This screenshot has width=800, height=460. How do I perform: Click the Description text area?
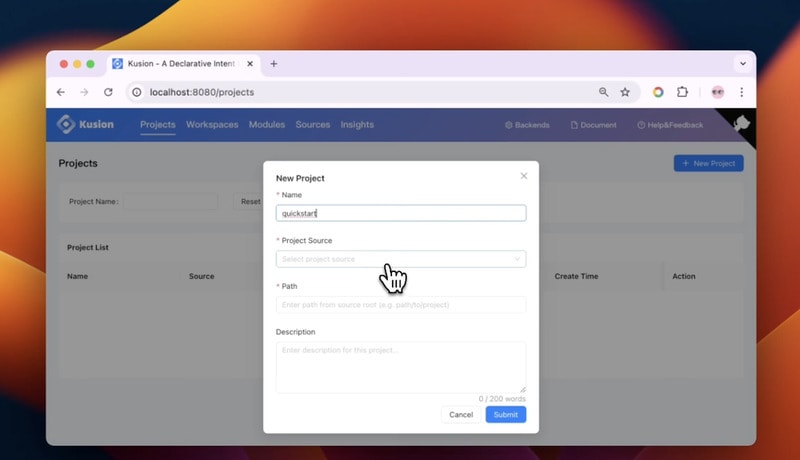400,367
